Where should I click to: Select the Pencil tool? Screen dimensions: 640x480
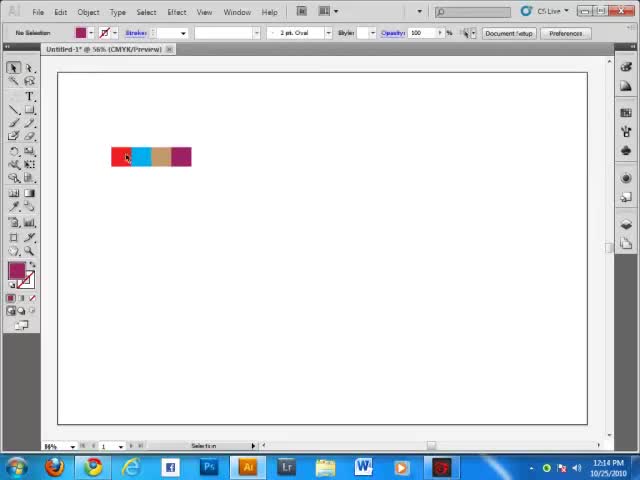[x=29, y=123]
